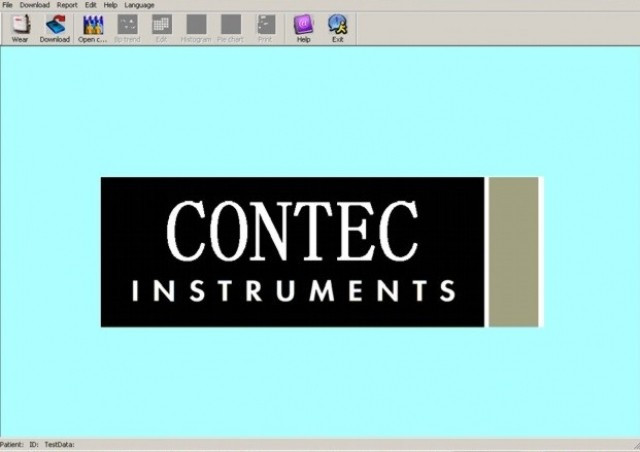640x452 pixels.
Task: Click the TestData: status bar label
Action: click(x=59, y=444)
